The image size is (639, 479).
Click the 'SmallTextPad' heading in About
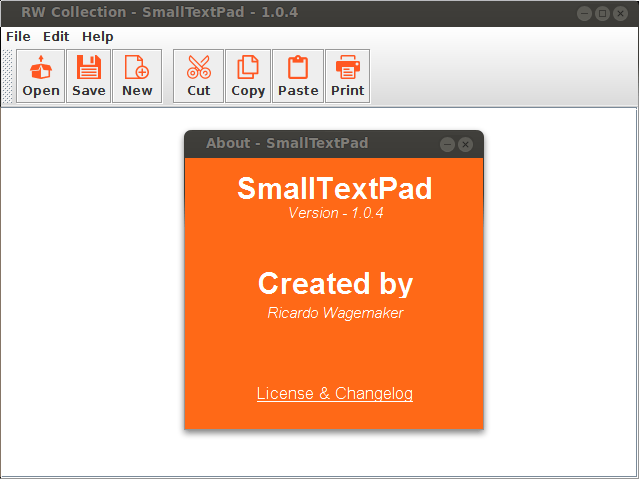pos(335,188)
